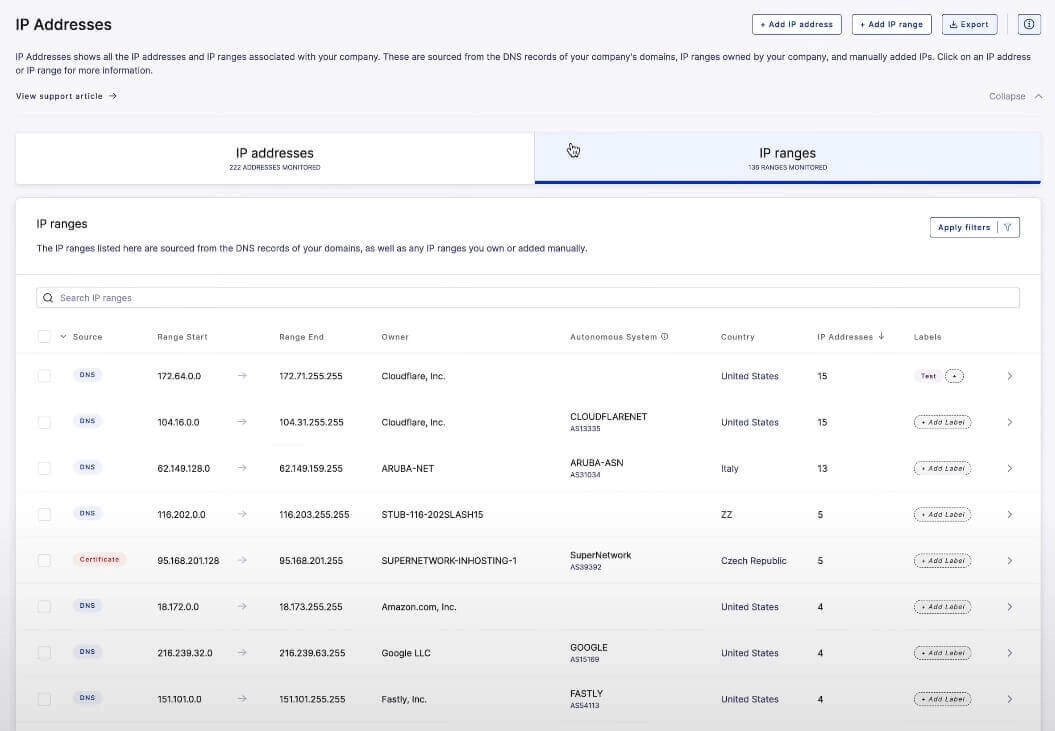
Task: Click the Certificate badge on the SUPERNETWORK row
Action: point(99,559)
